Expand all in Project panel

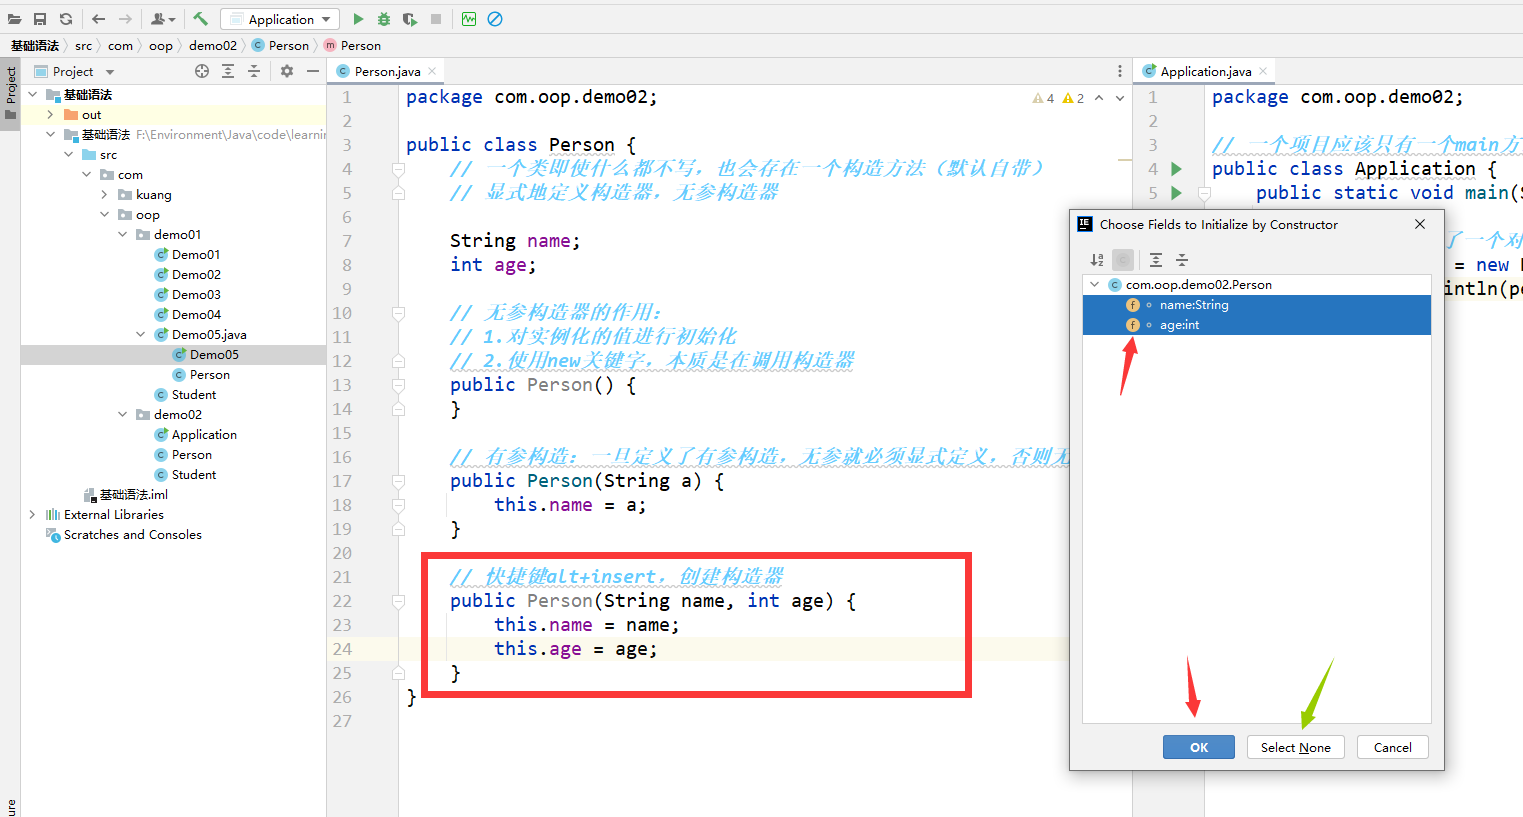pos(228,71)
